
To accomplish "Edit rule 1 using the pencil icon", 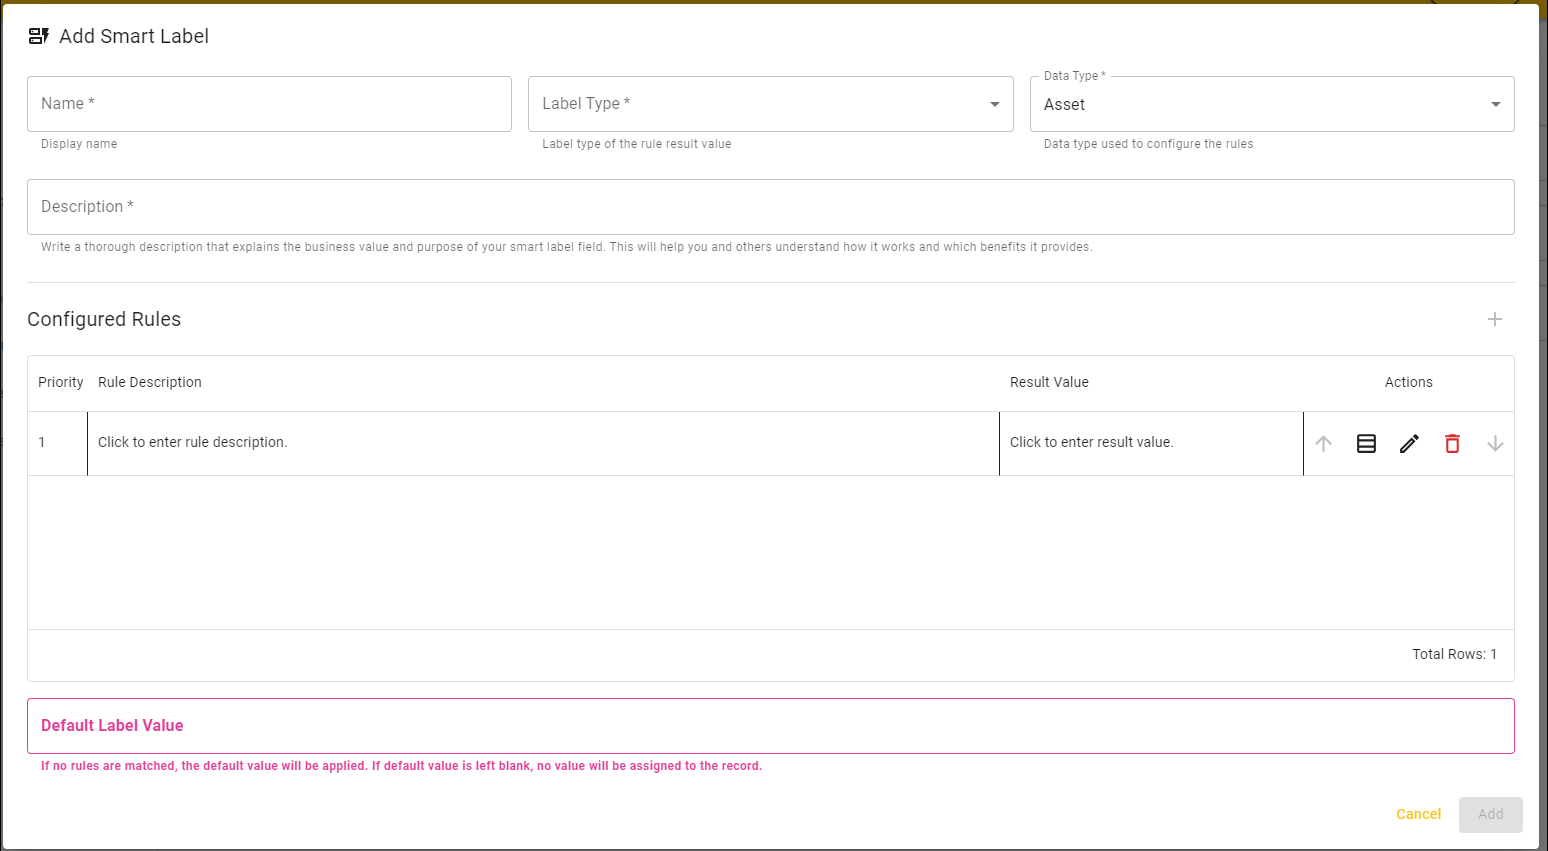I will (1409, 443).
